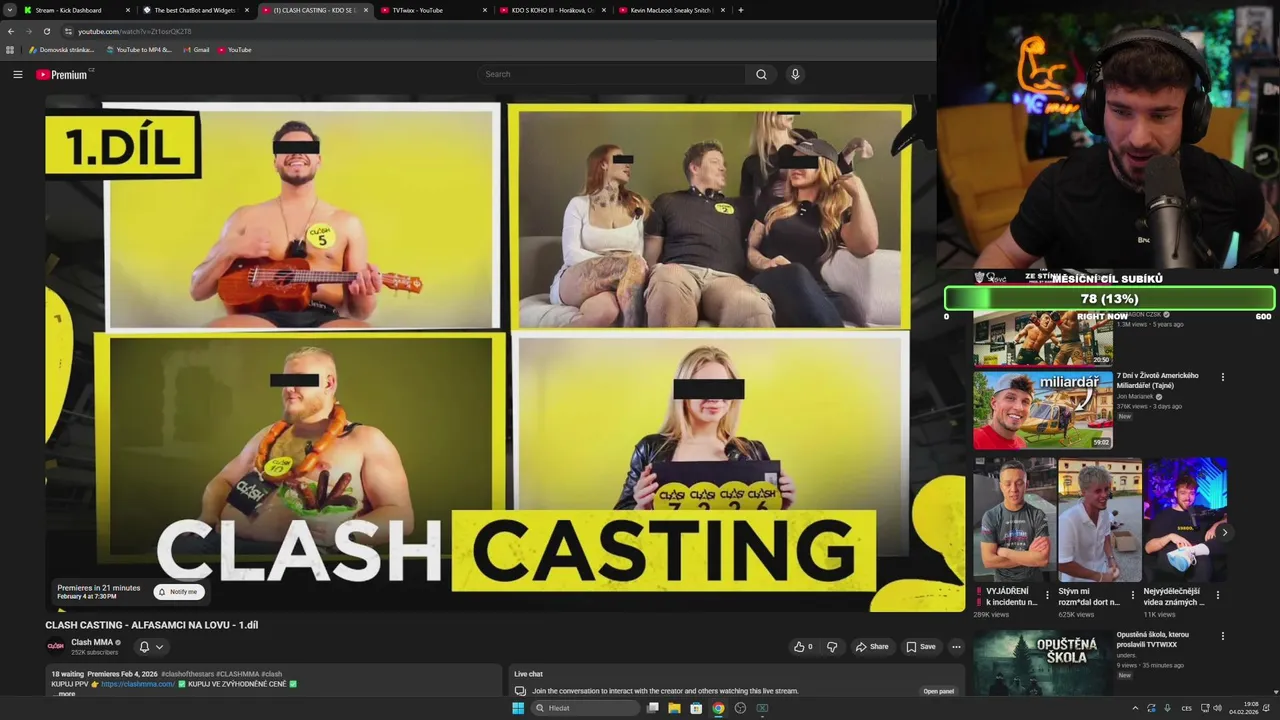This screenshot has height=720, width=1280.
Task: Open YouTube to MP4 bookmark
Action: coord(139,50)
